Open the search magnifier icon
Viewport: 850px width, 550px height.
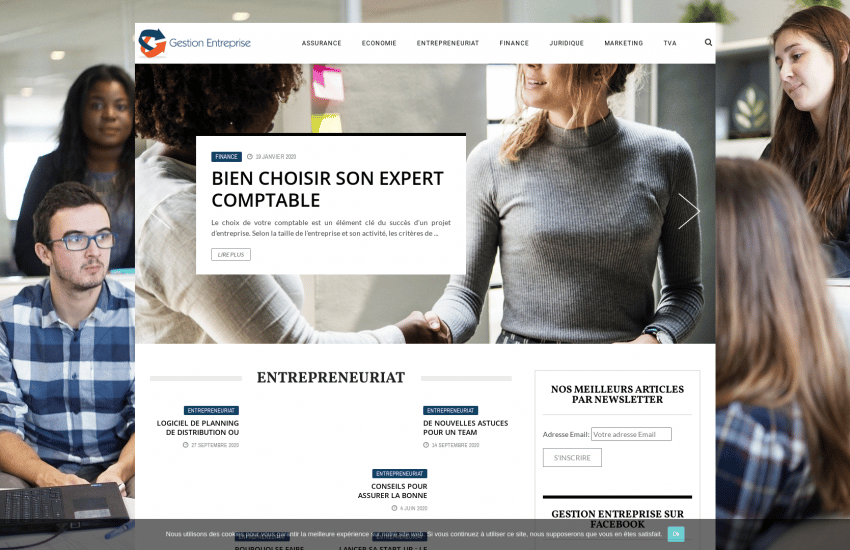tap(708, 42)
